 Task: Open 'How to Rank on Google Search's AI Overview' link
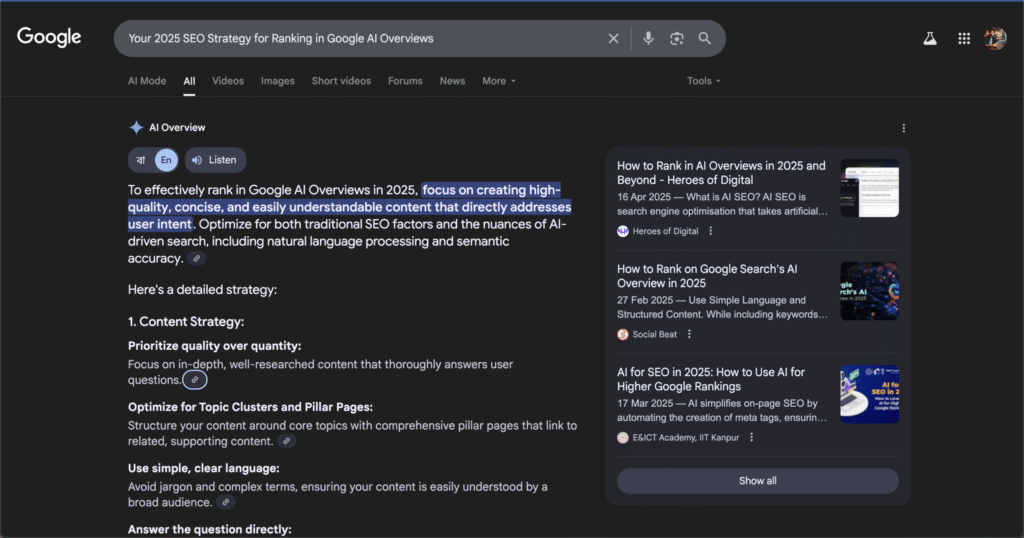[707, 276]
